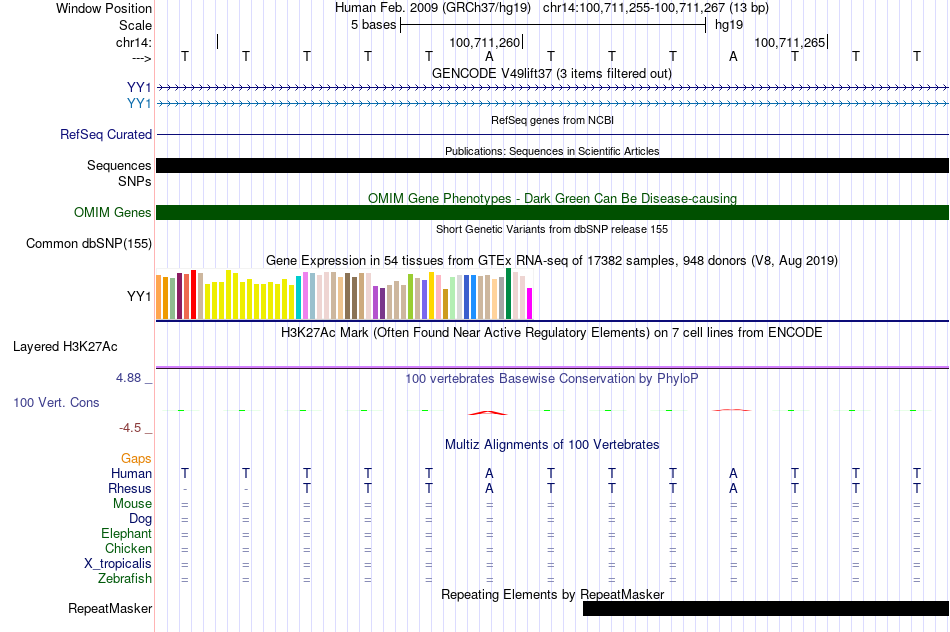Click the Gaps label in Multiz track
This screenshot has height=632, width=950.
click(x=136, y=459)
